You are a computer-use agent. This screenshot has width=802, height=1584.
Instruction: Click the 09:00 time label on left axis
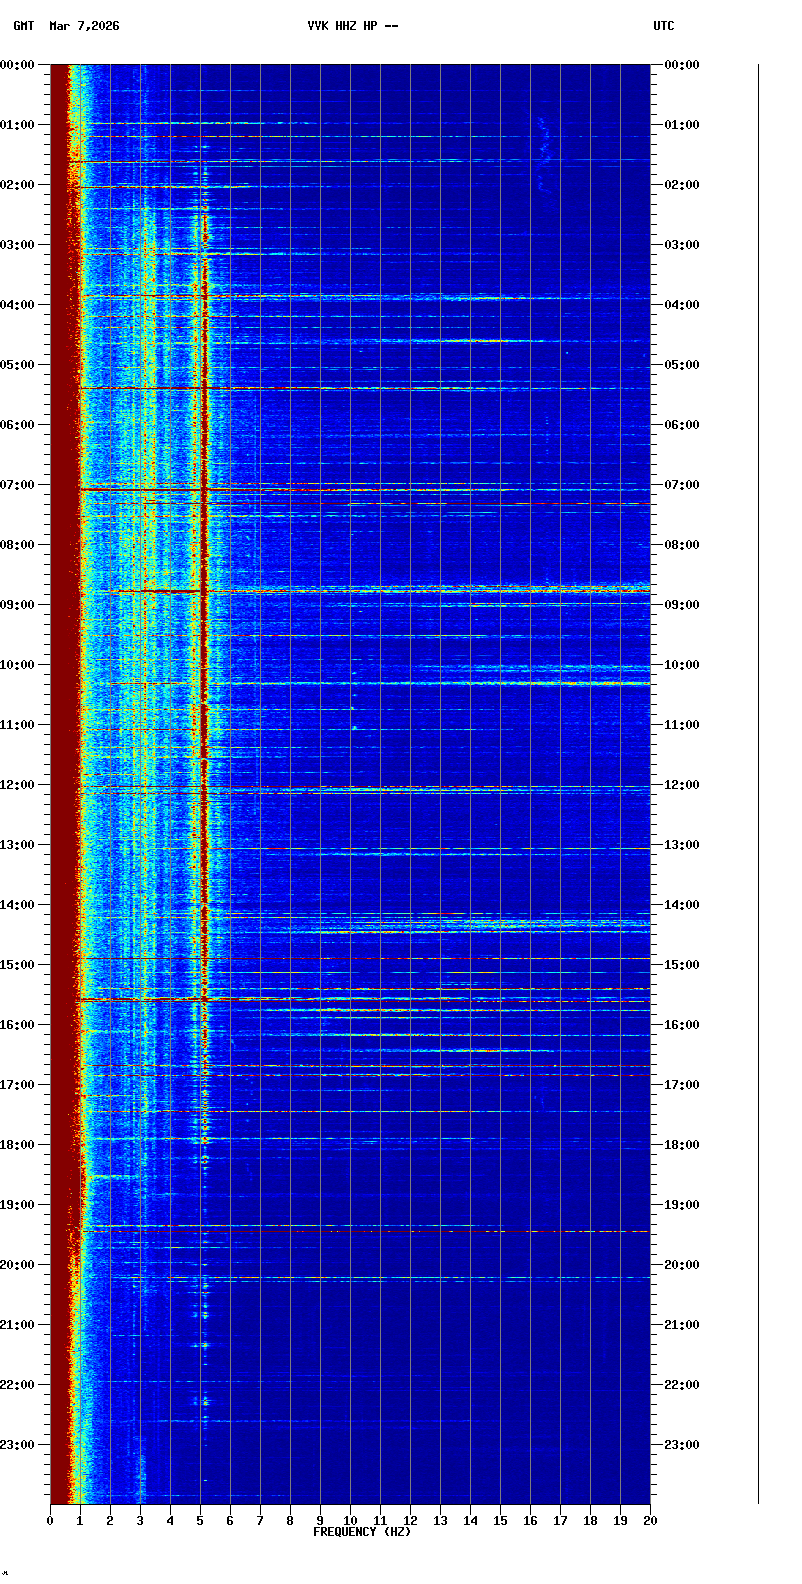(x=18, y=605)
